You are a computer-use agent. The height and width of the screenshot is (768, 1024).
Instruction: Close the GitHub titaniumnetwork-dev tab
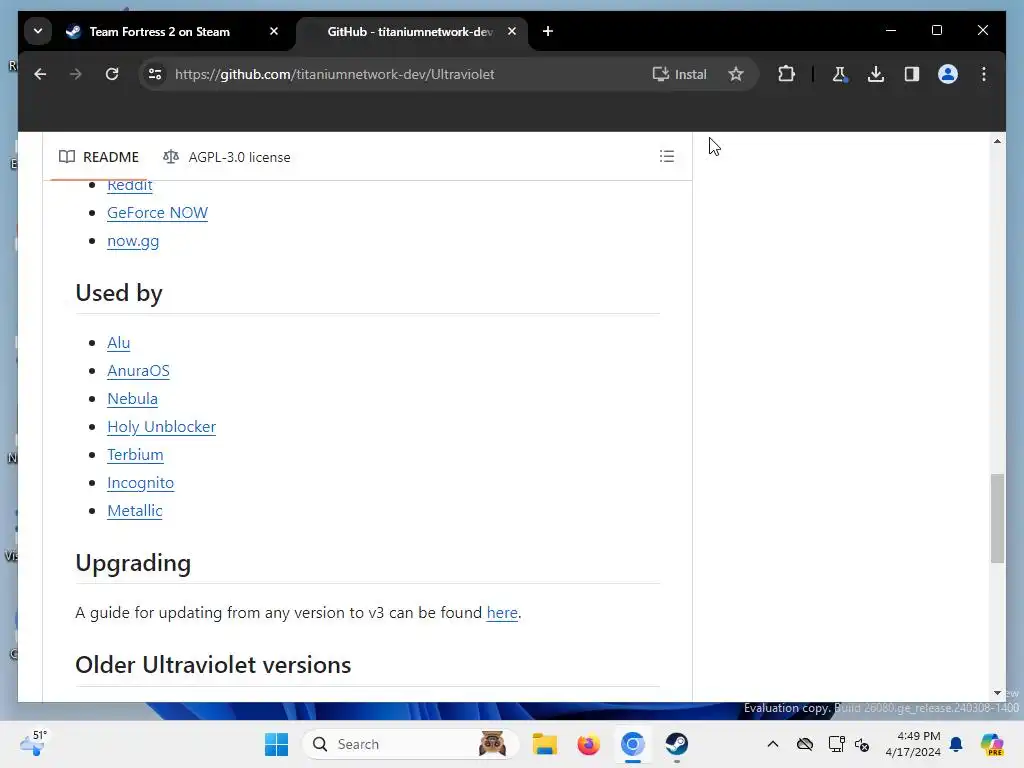pos(512,31)
